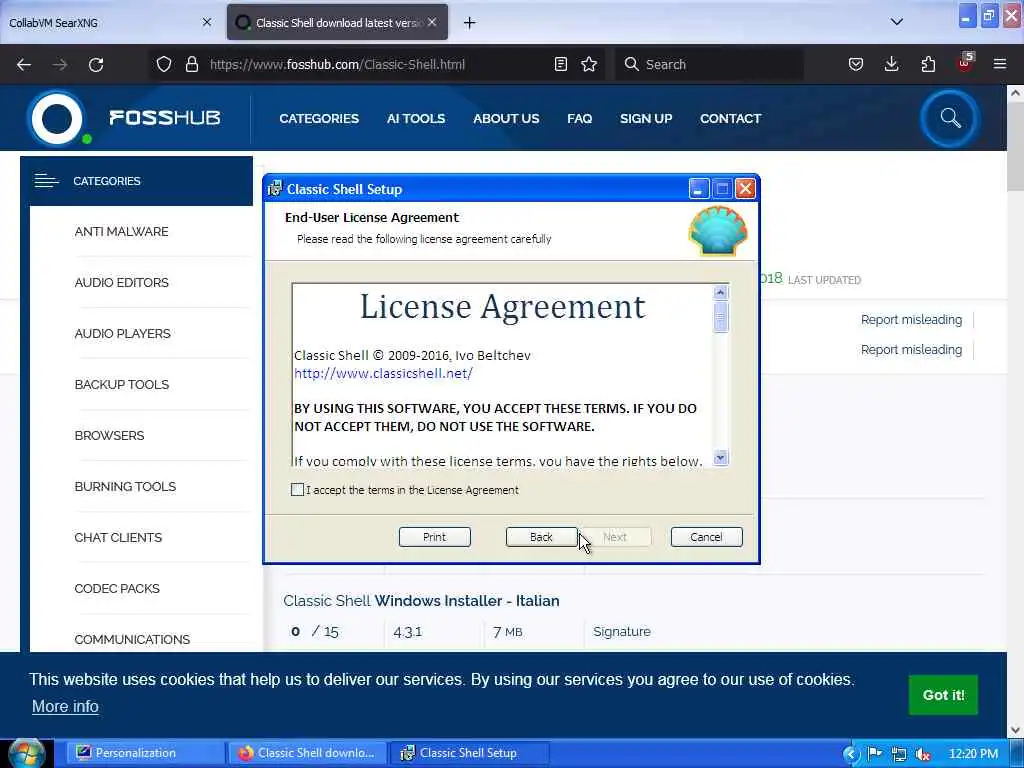The image size is (1024, 768).
Task: Open the Pocket save icon
Action: coord(856,64)
